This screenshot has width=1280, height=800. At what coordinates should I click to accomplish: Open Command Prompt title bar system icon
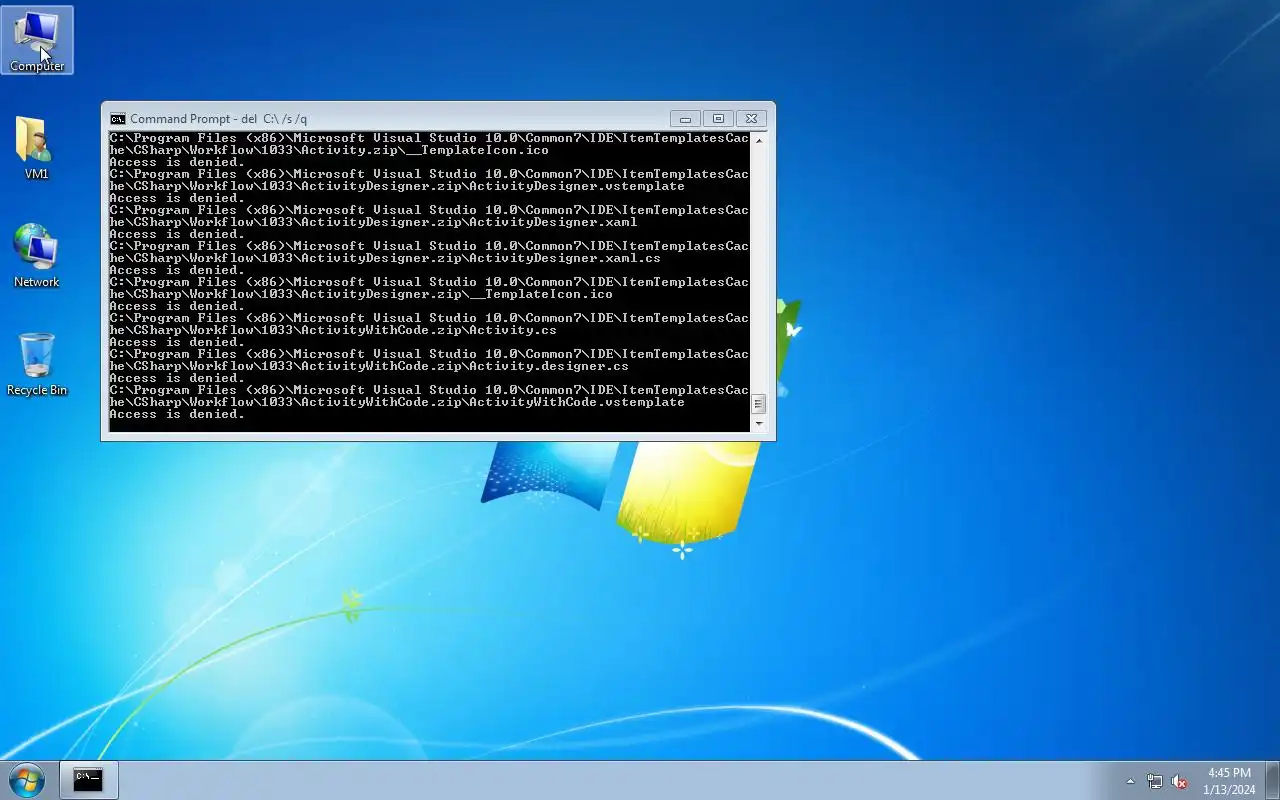click(x=118, y=118)
